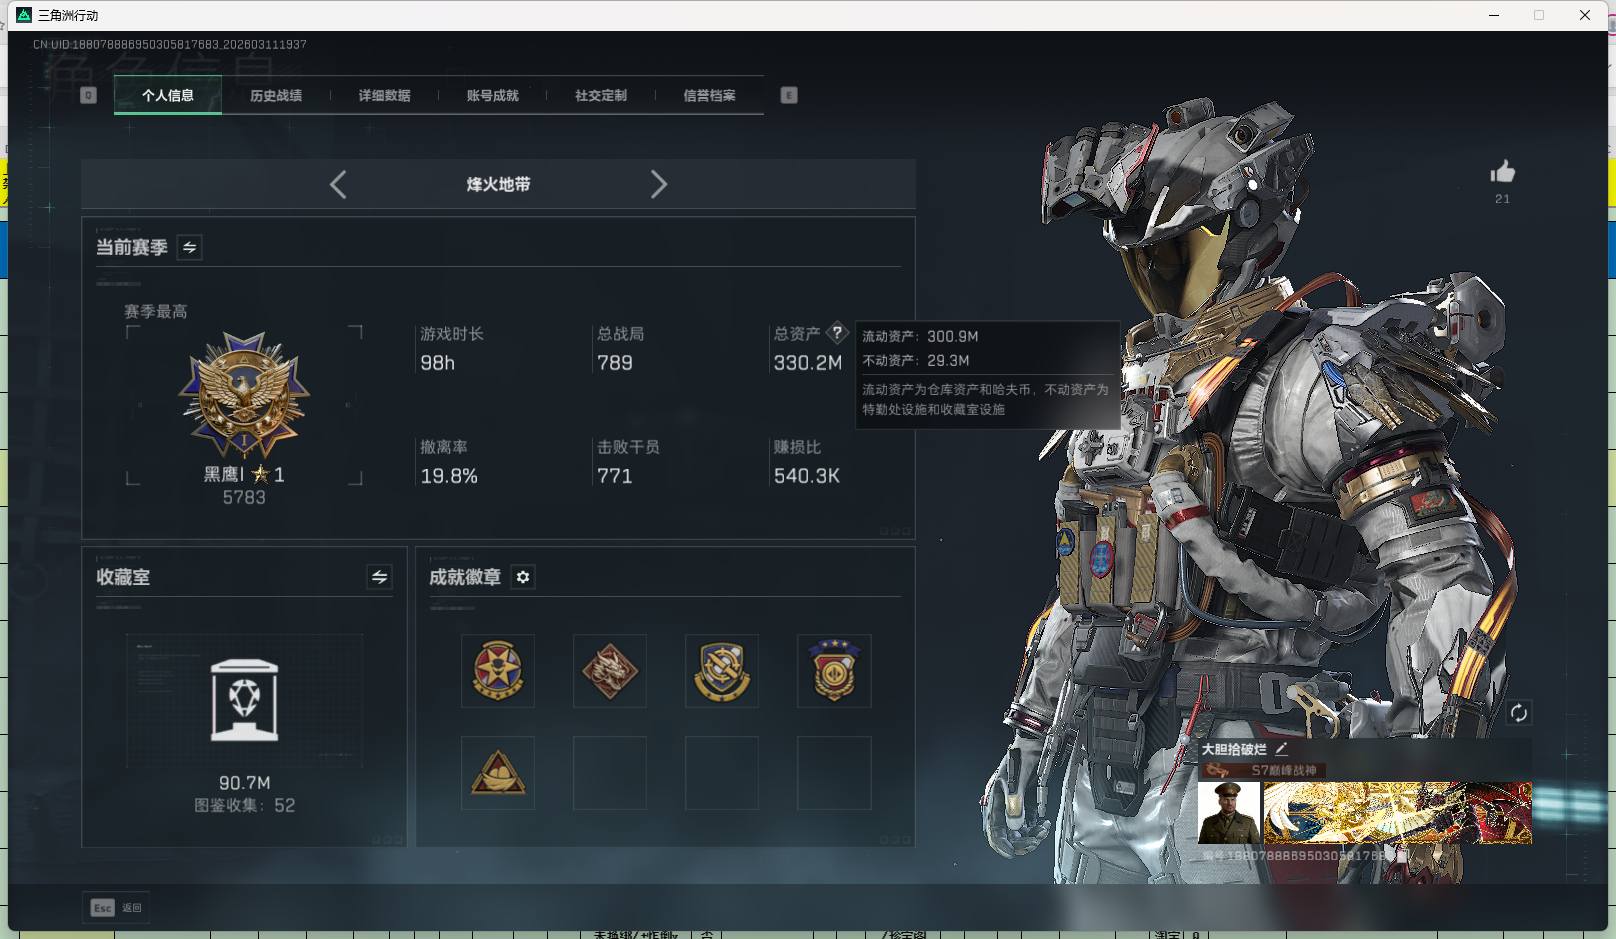Click the 返回 button at bottom left
Screen dimensions: 1616x939
117,907
